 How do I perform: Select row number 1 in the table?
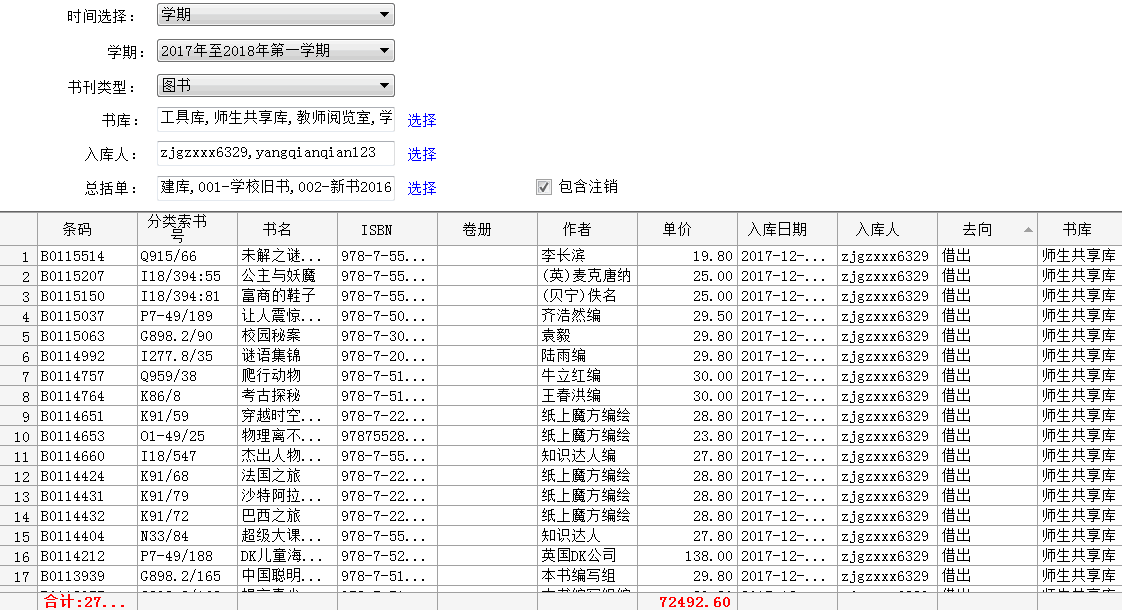(22, 257)
